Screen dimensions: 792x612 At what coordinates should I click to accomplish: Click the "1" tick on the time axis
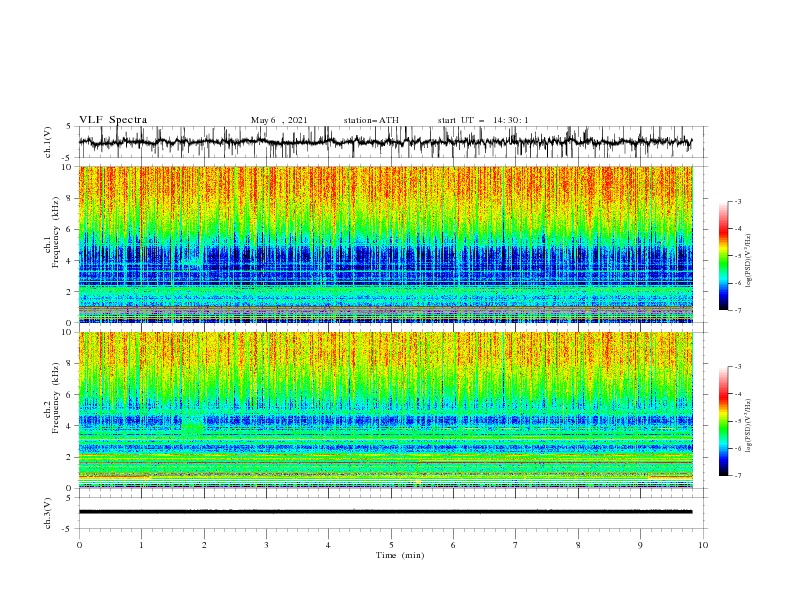pos(141,545)
